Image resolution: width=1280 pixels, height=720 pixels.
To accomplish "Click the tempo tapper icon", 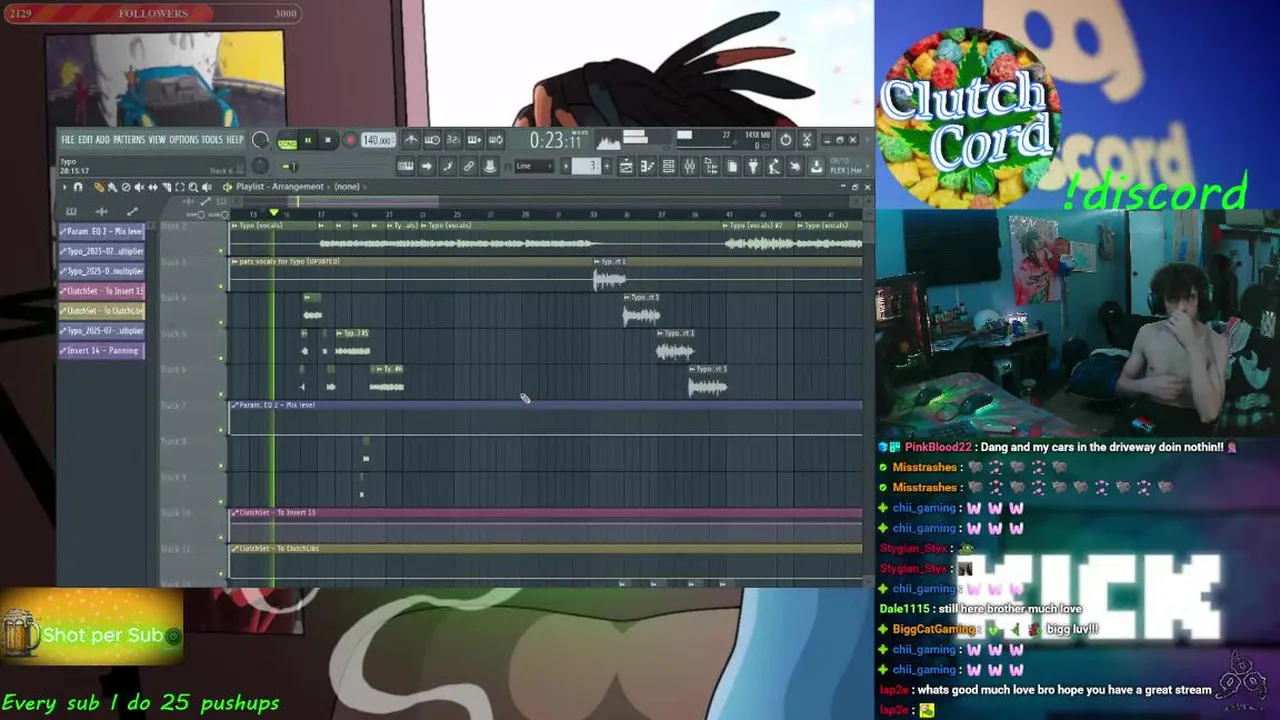I will pyautogui.click(x=774, y=166).
